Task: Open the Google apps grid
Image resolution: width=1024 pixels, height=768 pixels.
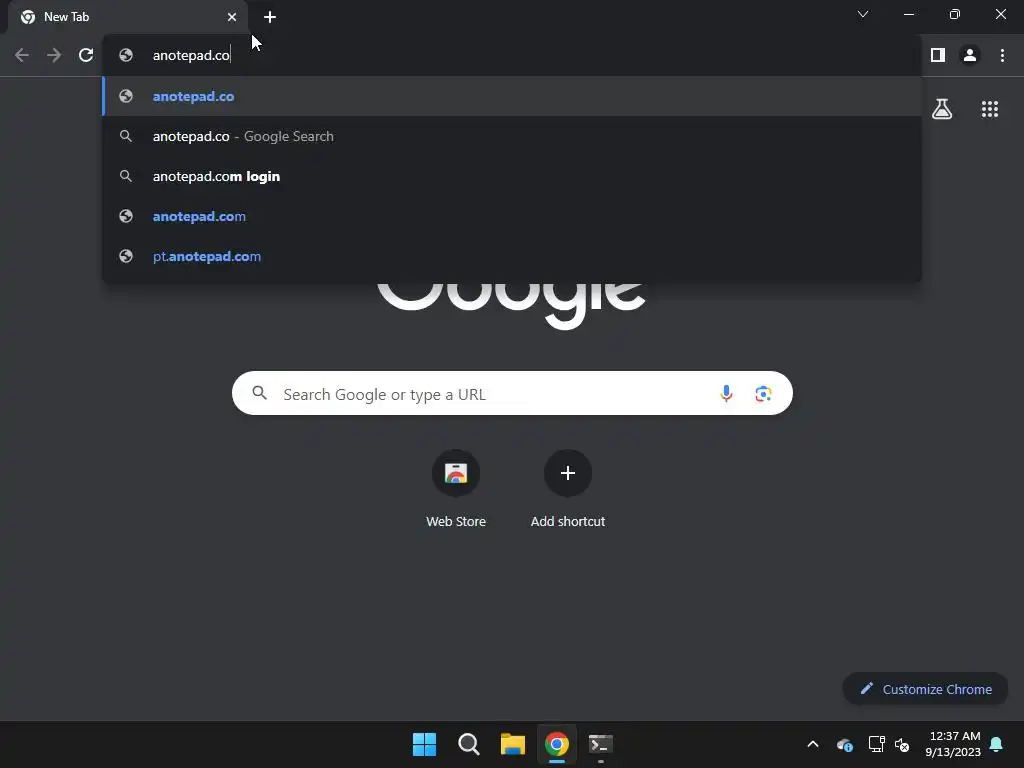Action: [990, 109]
